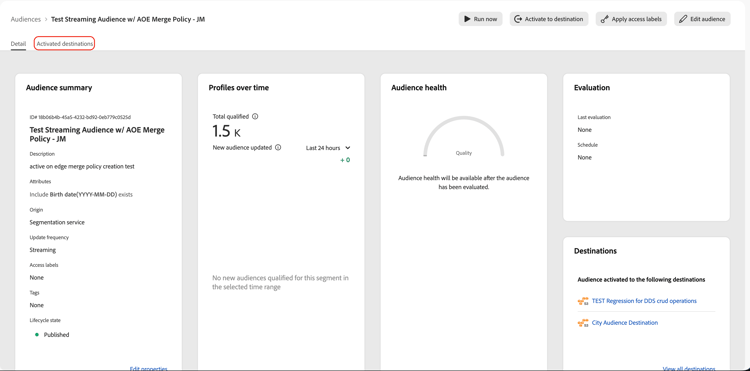Click the TEST Regression destination icon
The height and width of the screenshot is (371, 750).
[x=583, y=301]
